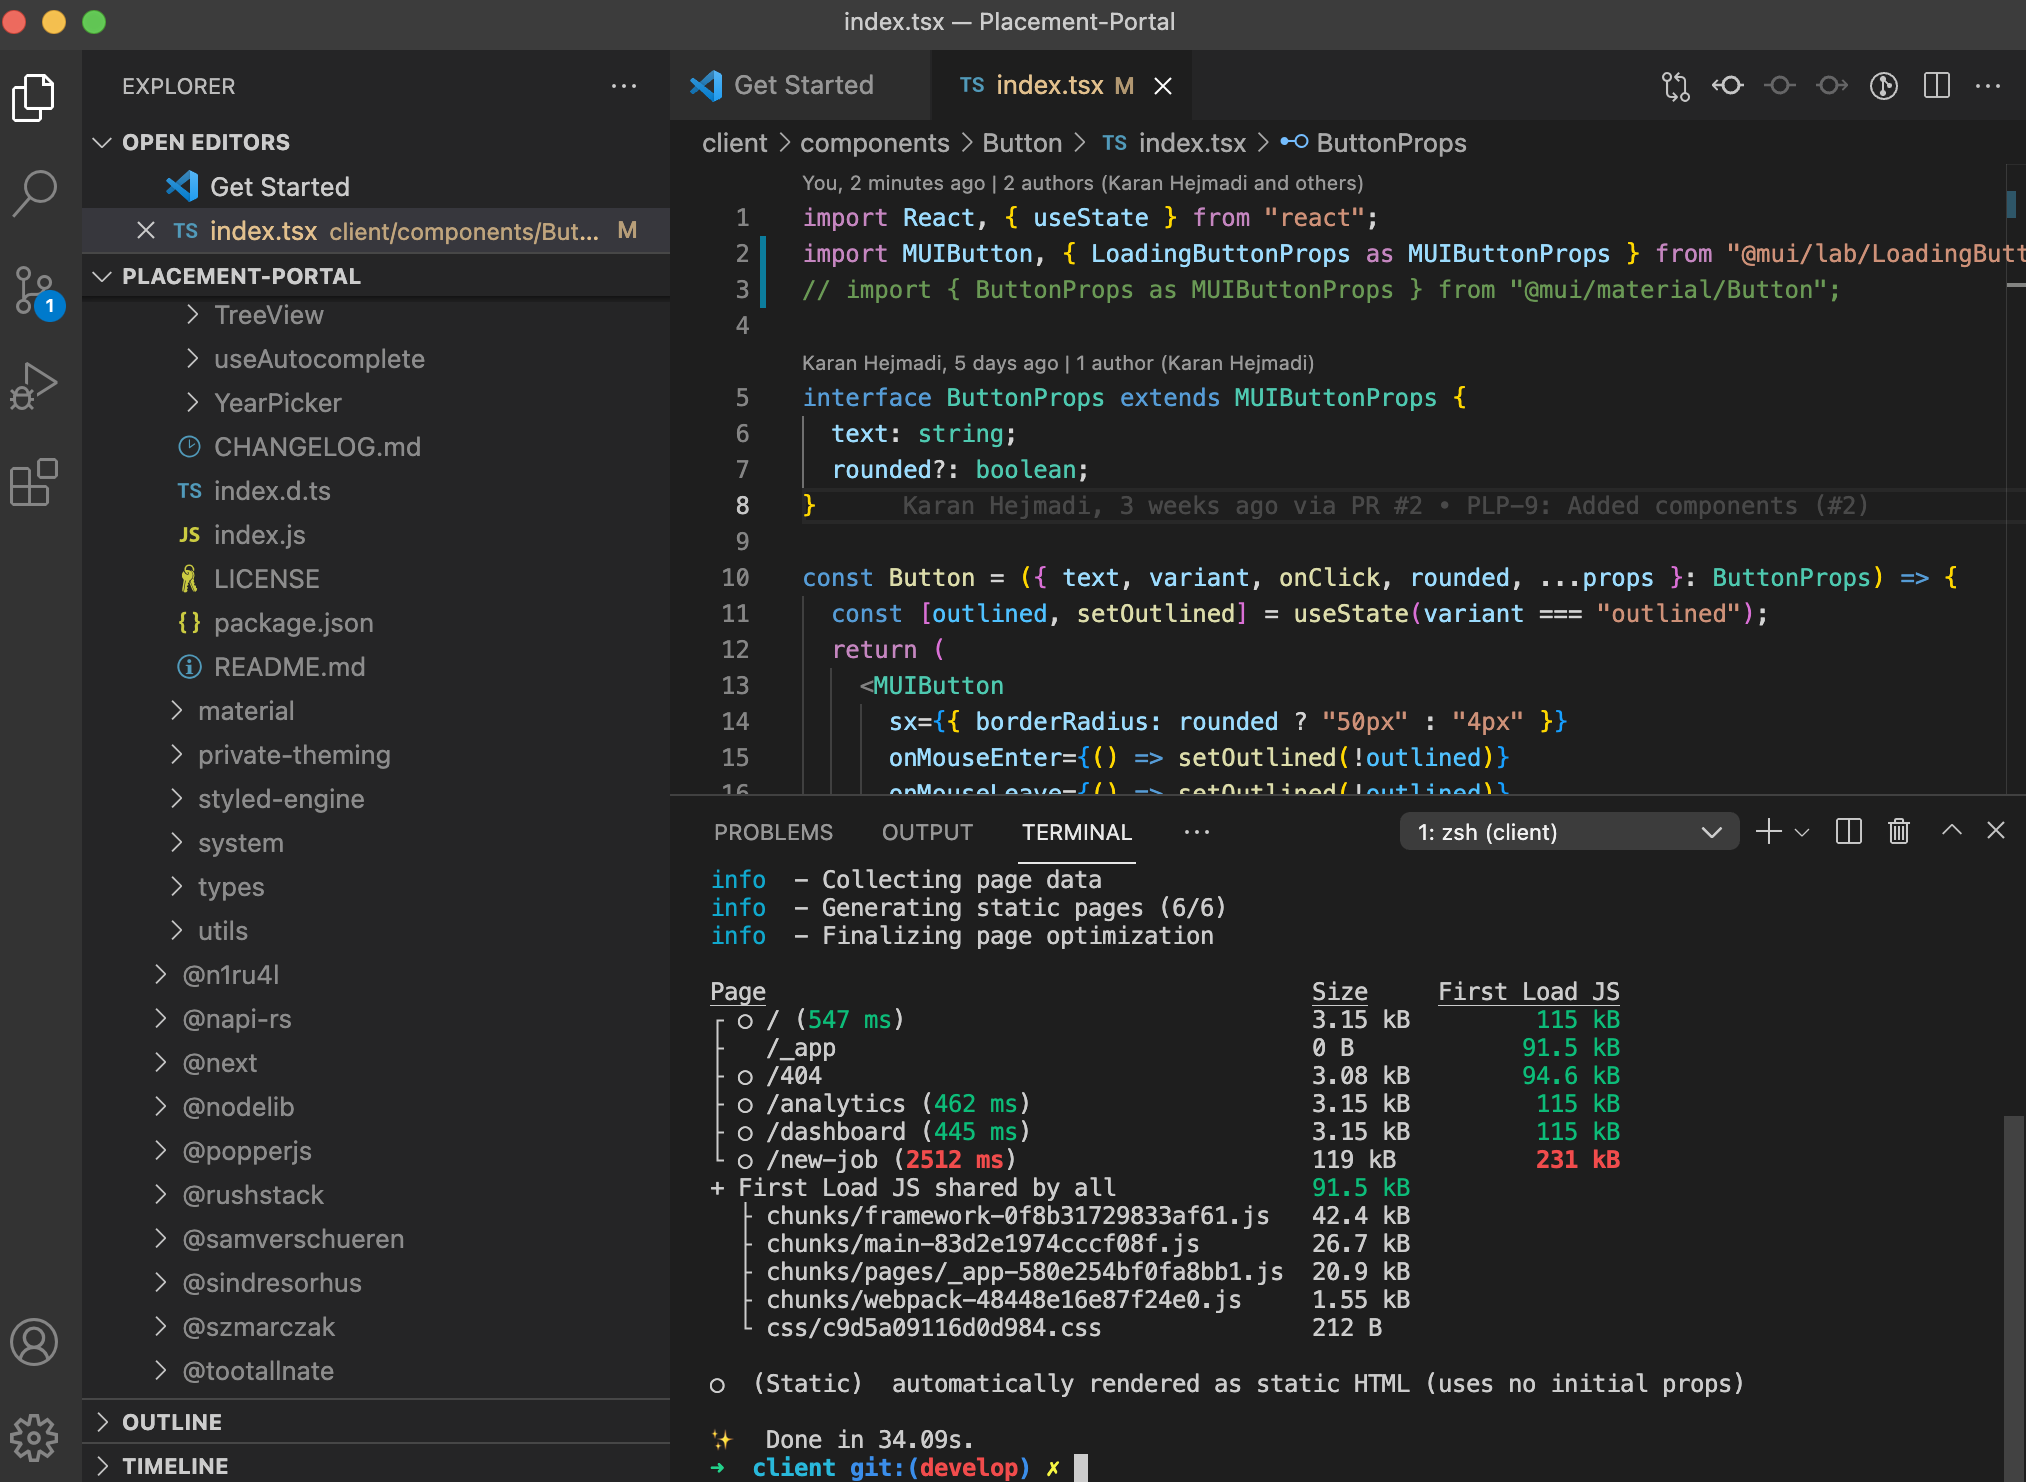Screen dimensions: 2026x1482
Task: Open the Run and Debug view
Action: tap(36, 384)
